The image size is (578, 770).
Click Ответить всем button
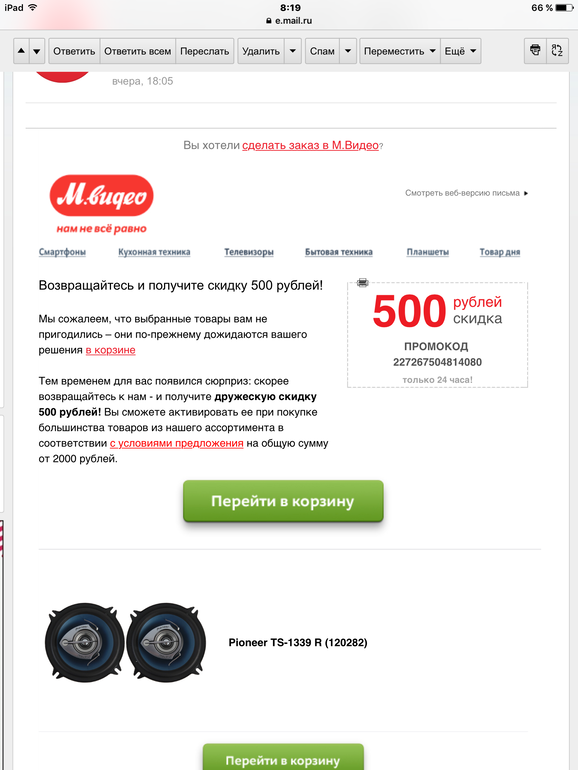(x=138, y=51)
